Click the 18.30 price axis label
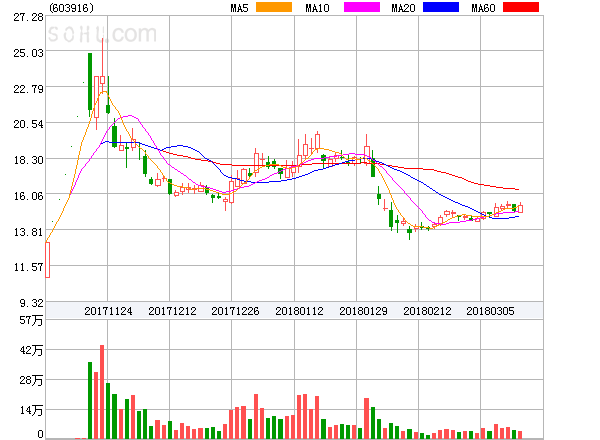The width and height of the screenshot is (600, 440). tap(28, 160)
